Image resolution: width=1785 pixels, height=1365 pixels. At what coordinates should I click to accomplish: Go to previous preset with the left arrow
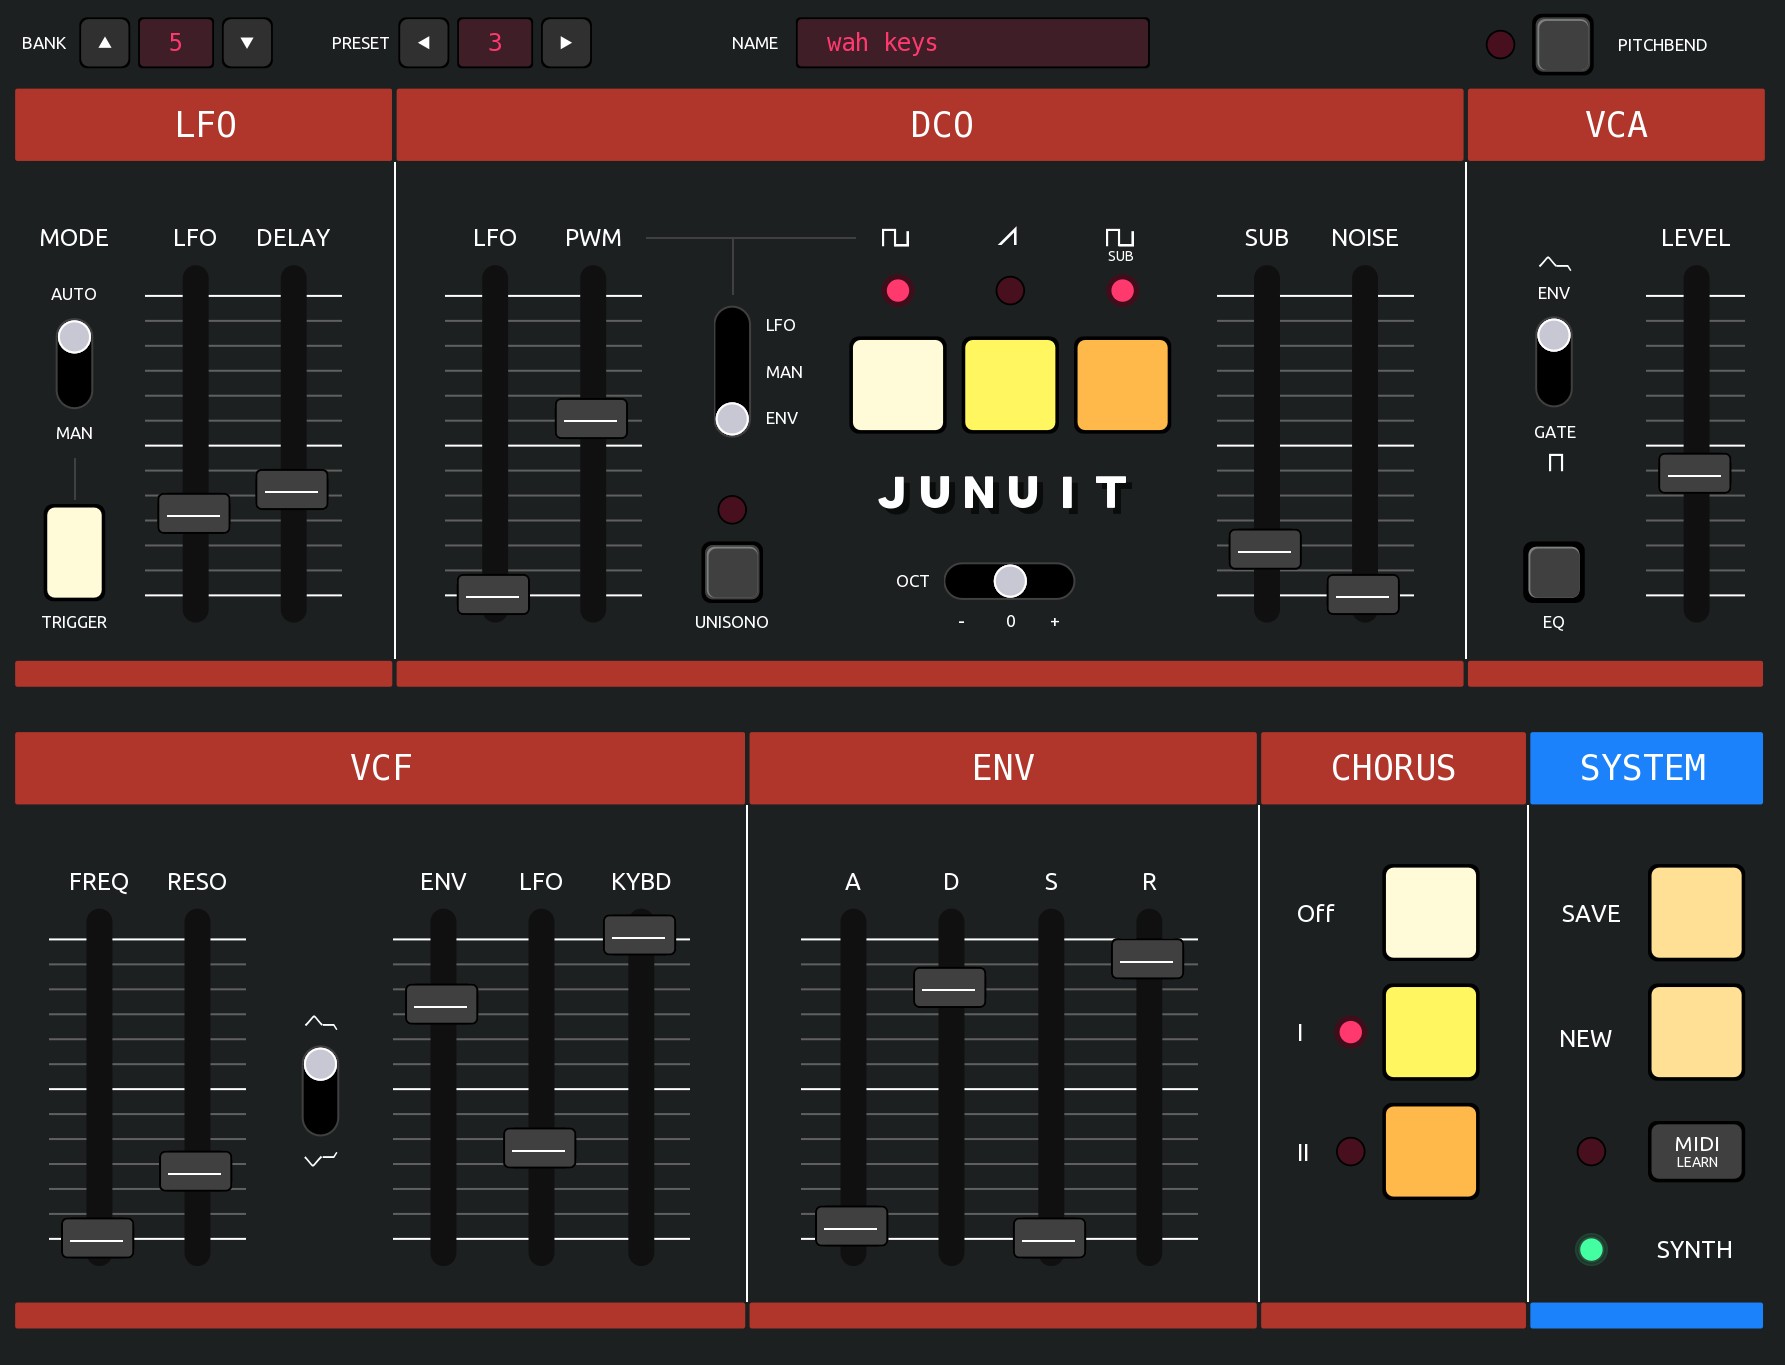(x=424, y=43)
